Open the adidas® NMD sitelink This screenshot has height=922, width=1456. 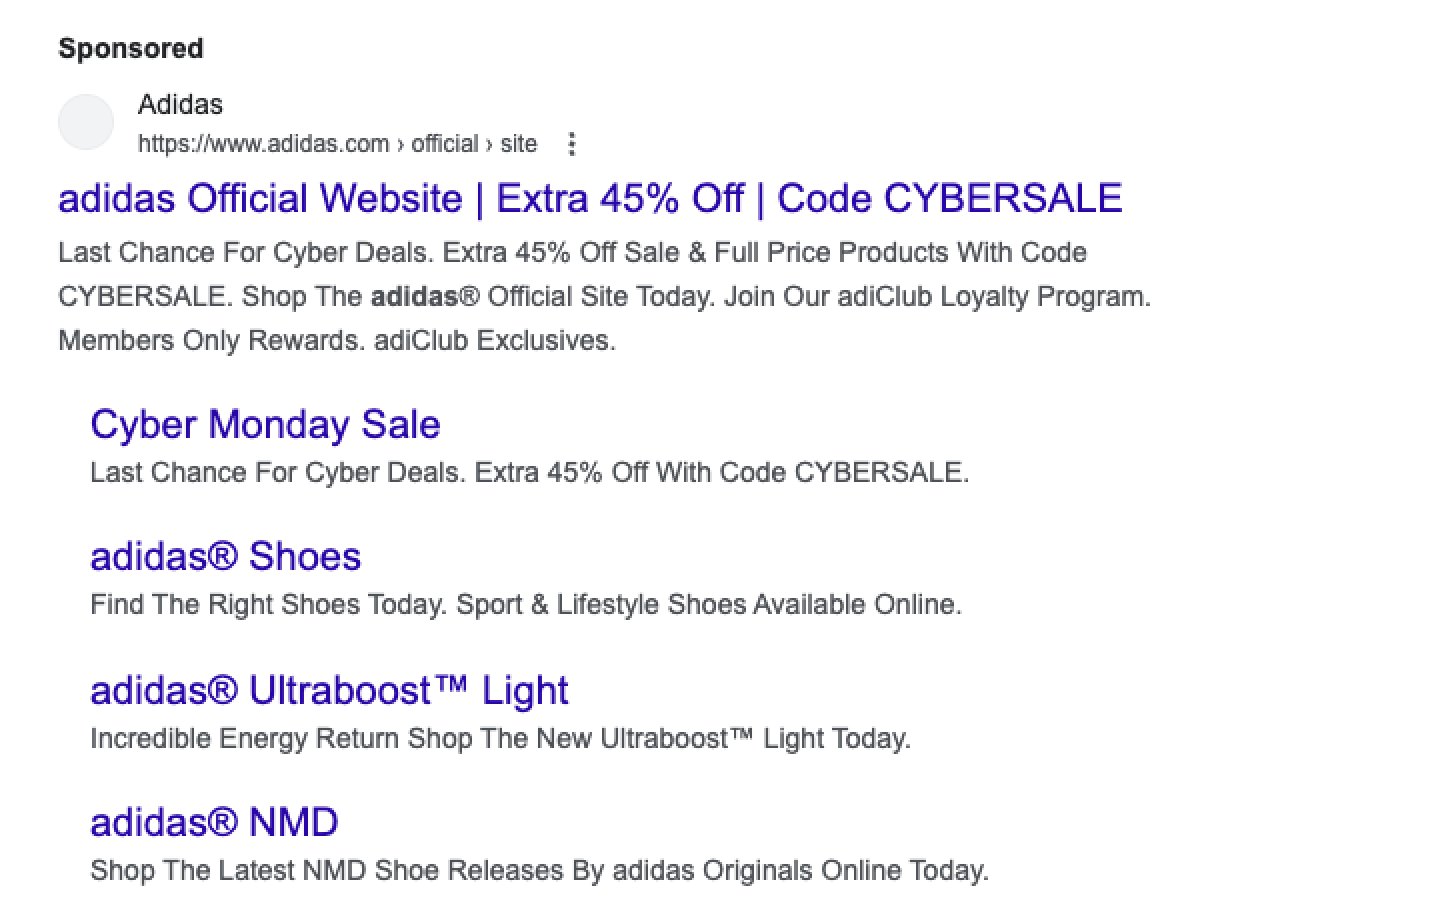pos(214,822)
